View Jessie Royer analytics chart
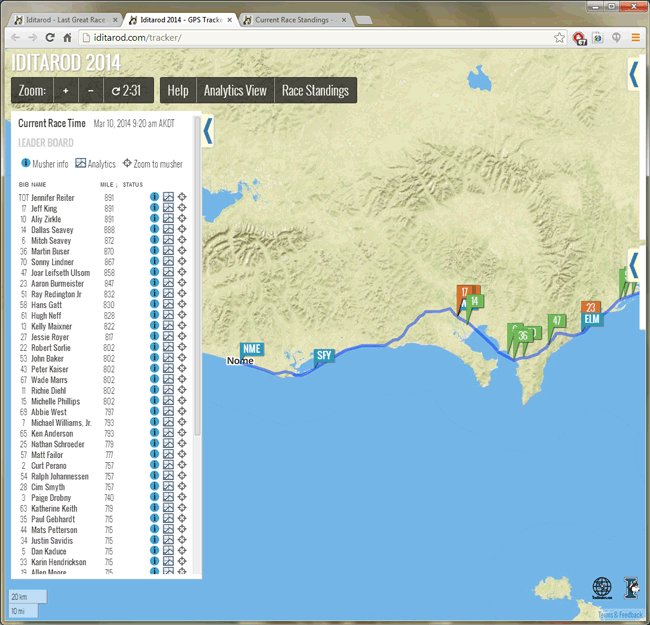The image size is (650, 625). click(168, 336)
